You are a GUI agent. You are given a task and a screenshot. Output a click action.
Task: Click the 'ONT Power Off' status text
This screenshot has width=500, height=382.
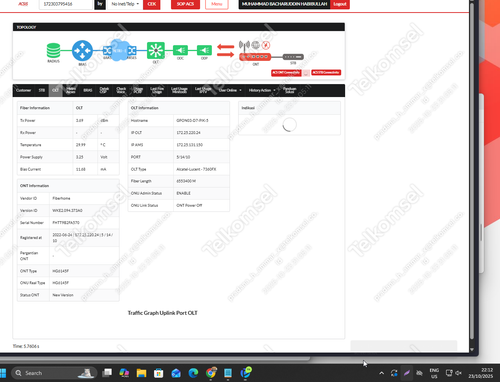189,206
